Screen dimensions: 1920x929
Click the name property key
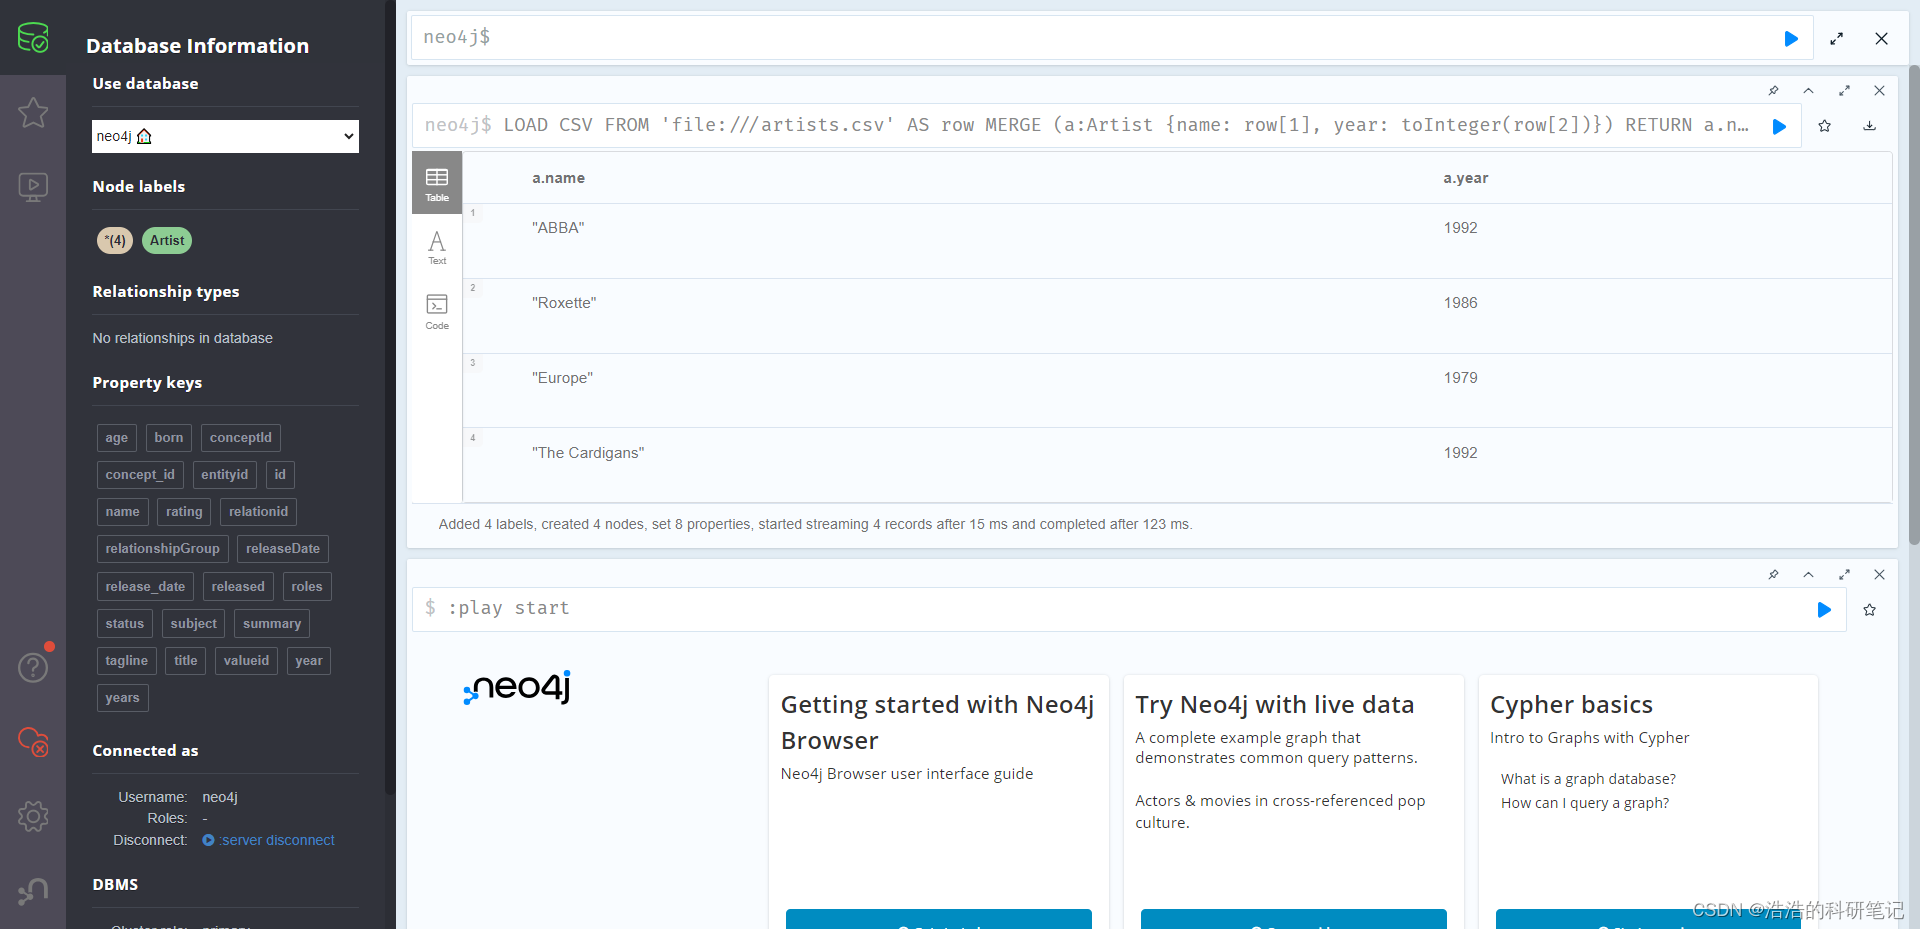[123, 512]
